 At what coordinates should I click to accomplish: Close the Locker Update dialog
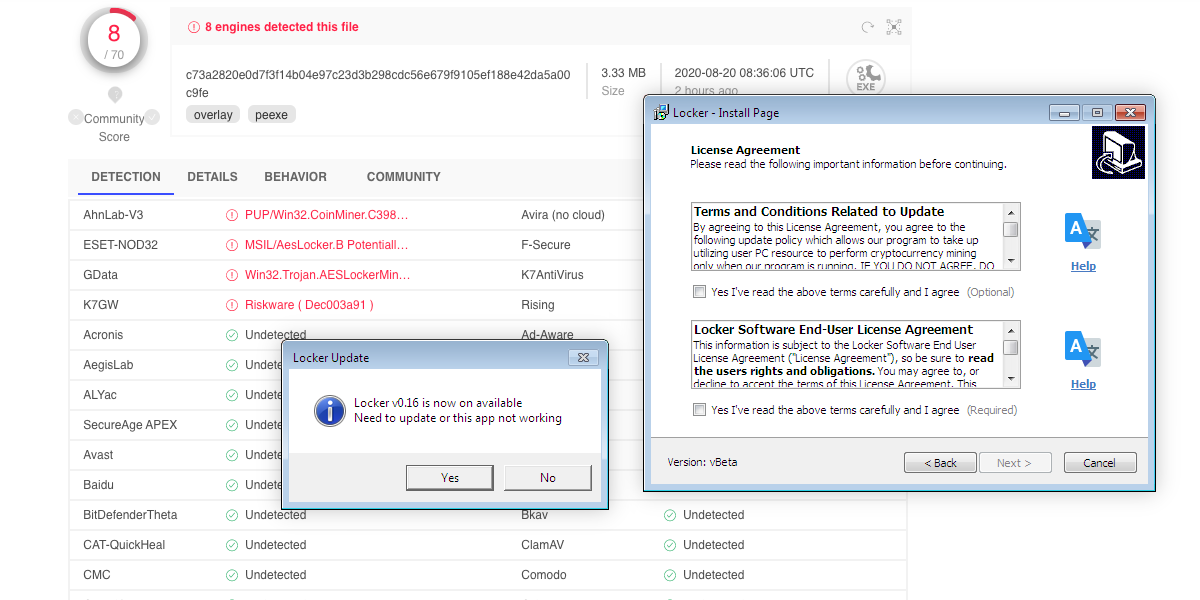coord(585,357)
